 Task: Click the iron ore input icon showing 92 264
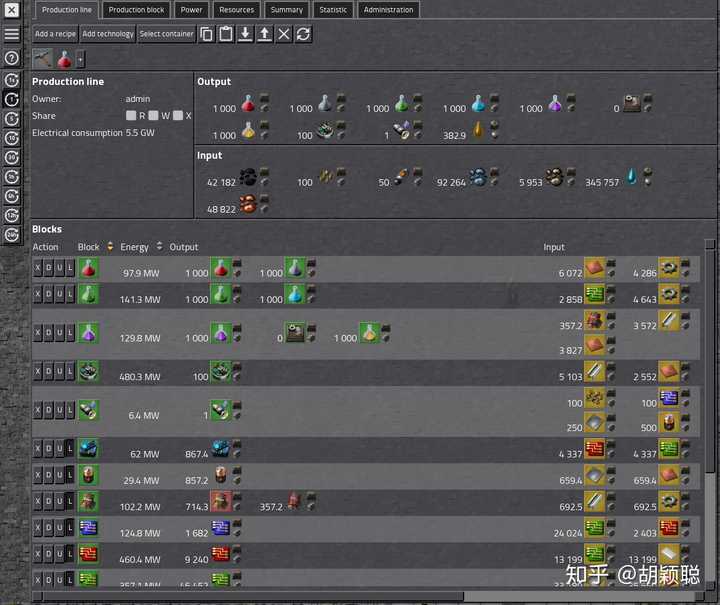tap(478, 177)
